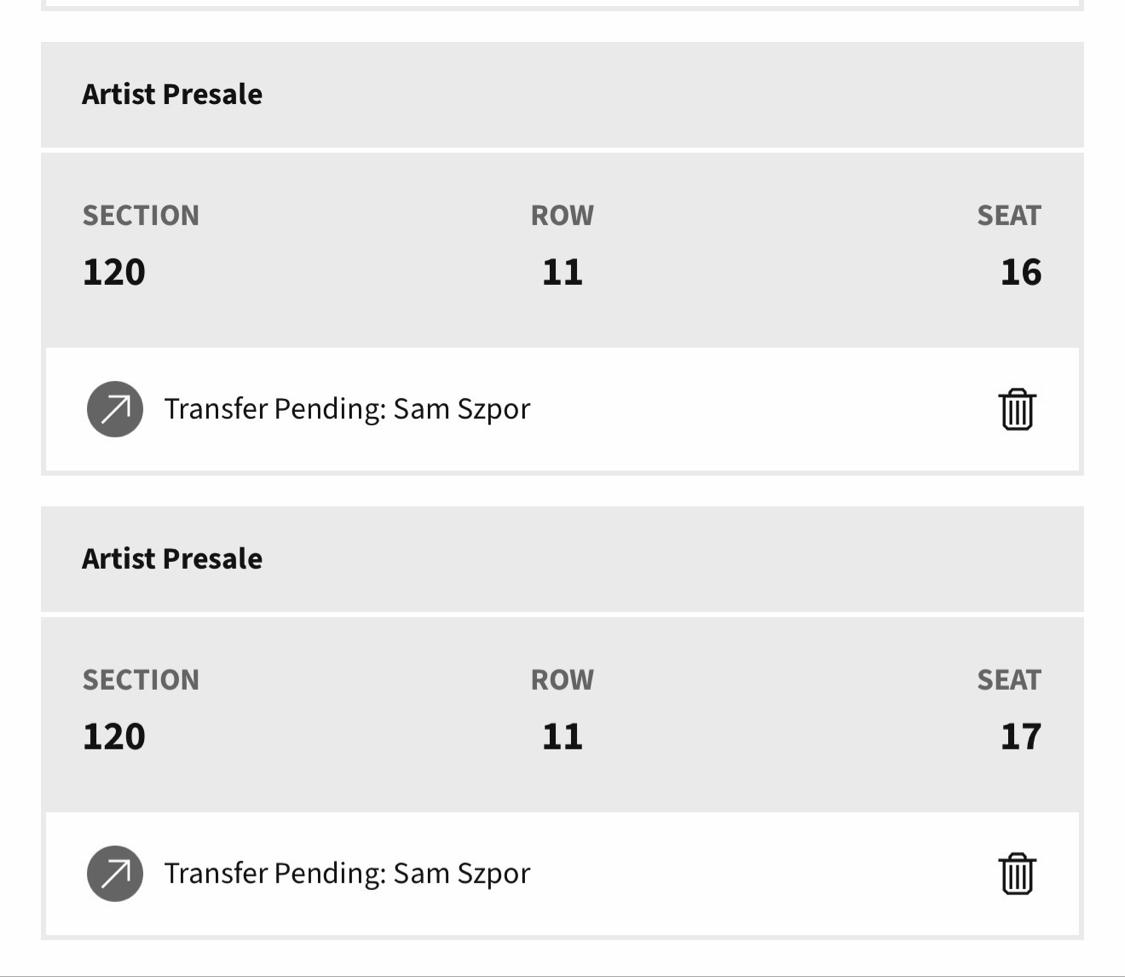Select section 120 on the seat 16 ticket
1125x977 pixels.
coord(114,273)
